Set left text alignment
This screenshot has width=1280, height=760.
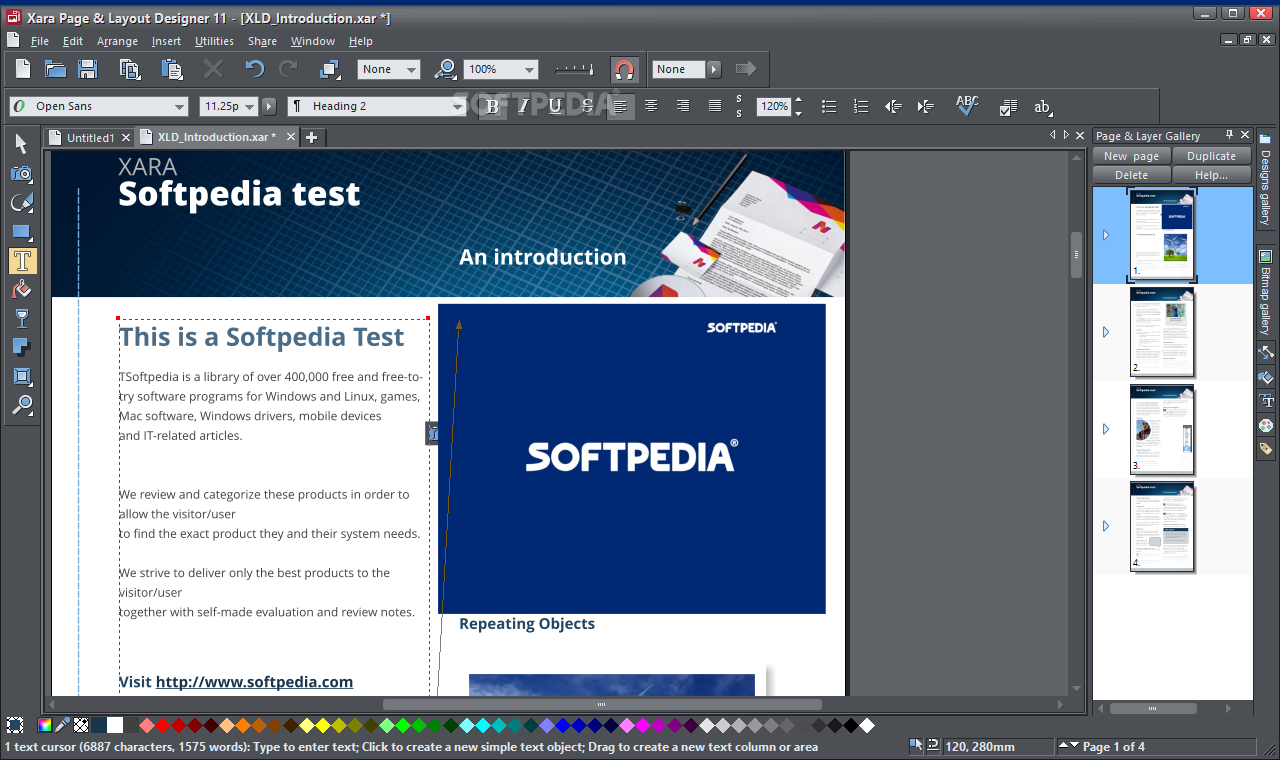(x=620, y=106)
